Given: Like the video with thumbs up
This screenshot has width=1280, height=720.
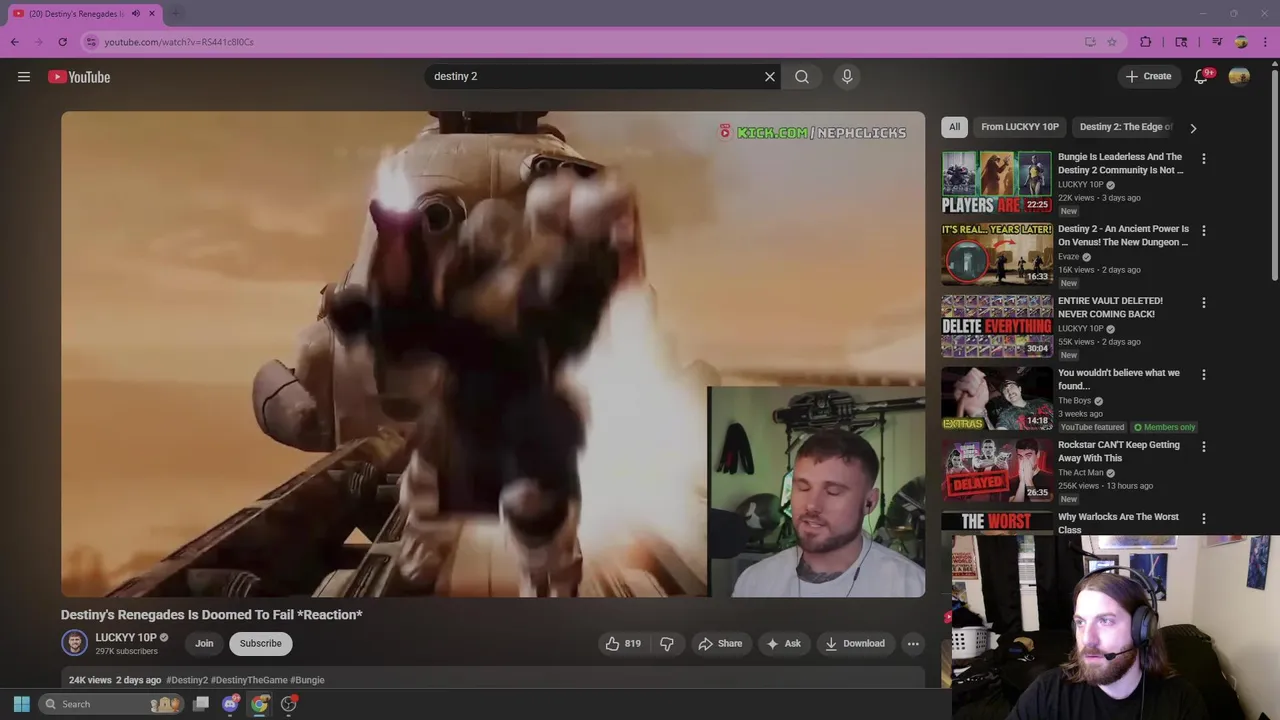Looking at the screenshot, I should point(622,644).
